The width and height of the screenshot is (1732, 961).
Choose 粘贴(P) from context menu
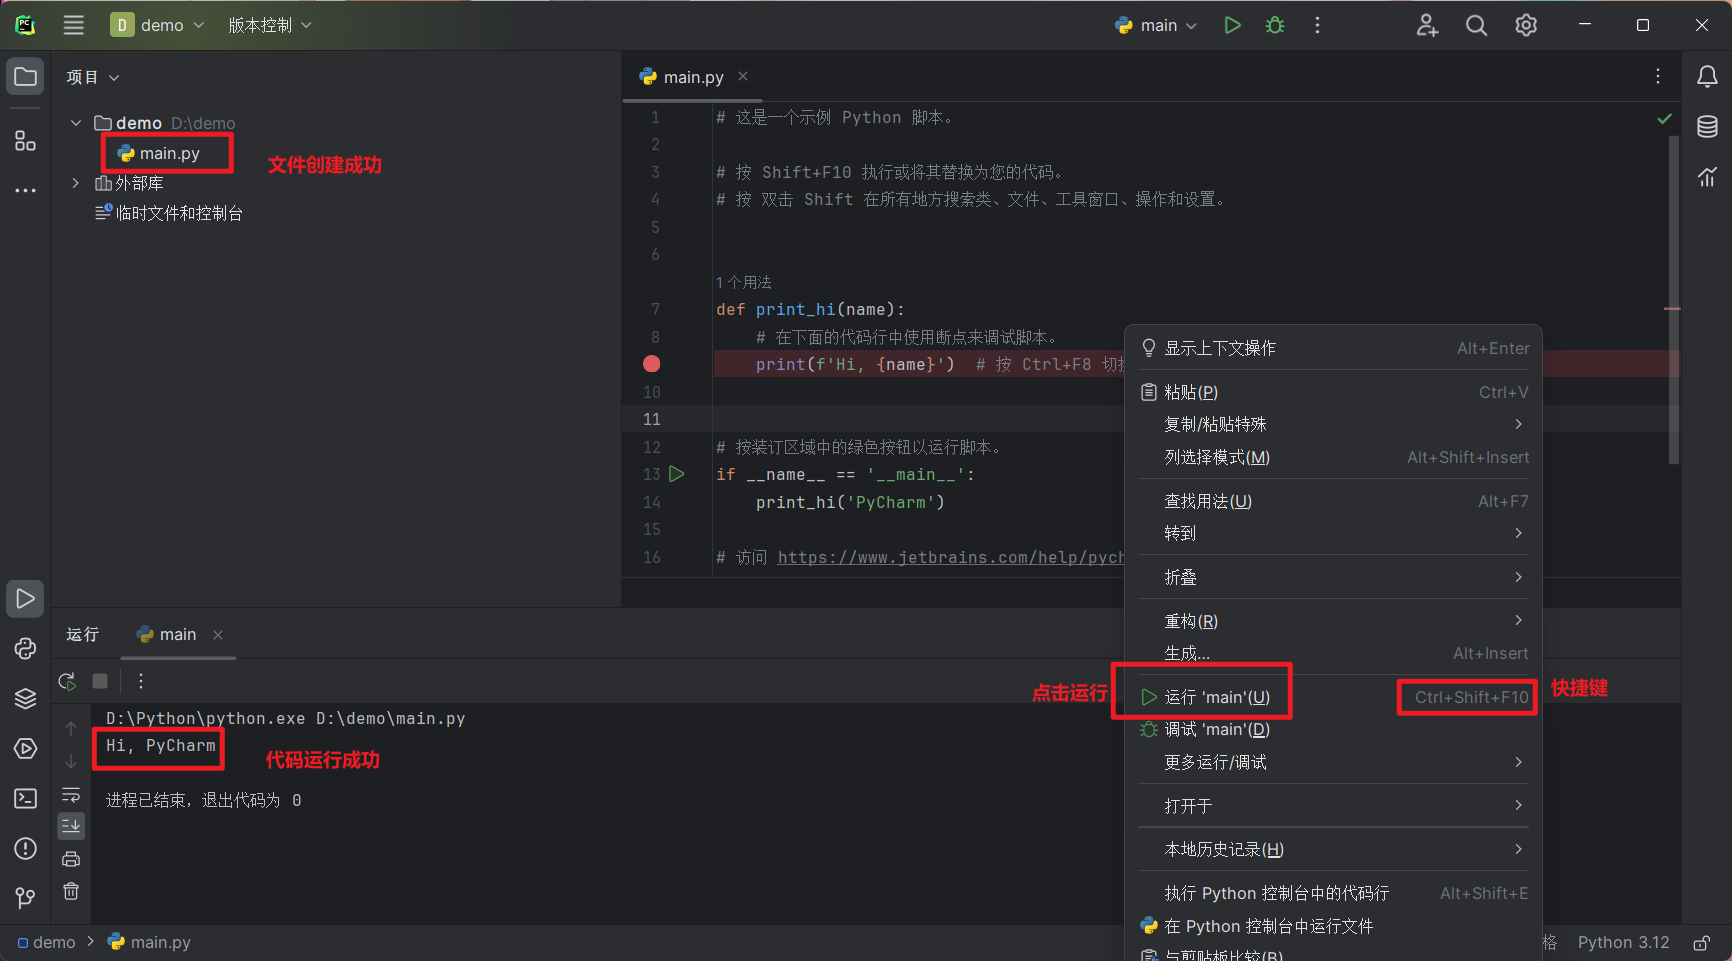pos(1334,392)
